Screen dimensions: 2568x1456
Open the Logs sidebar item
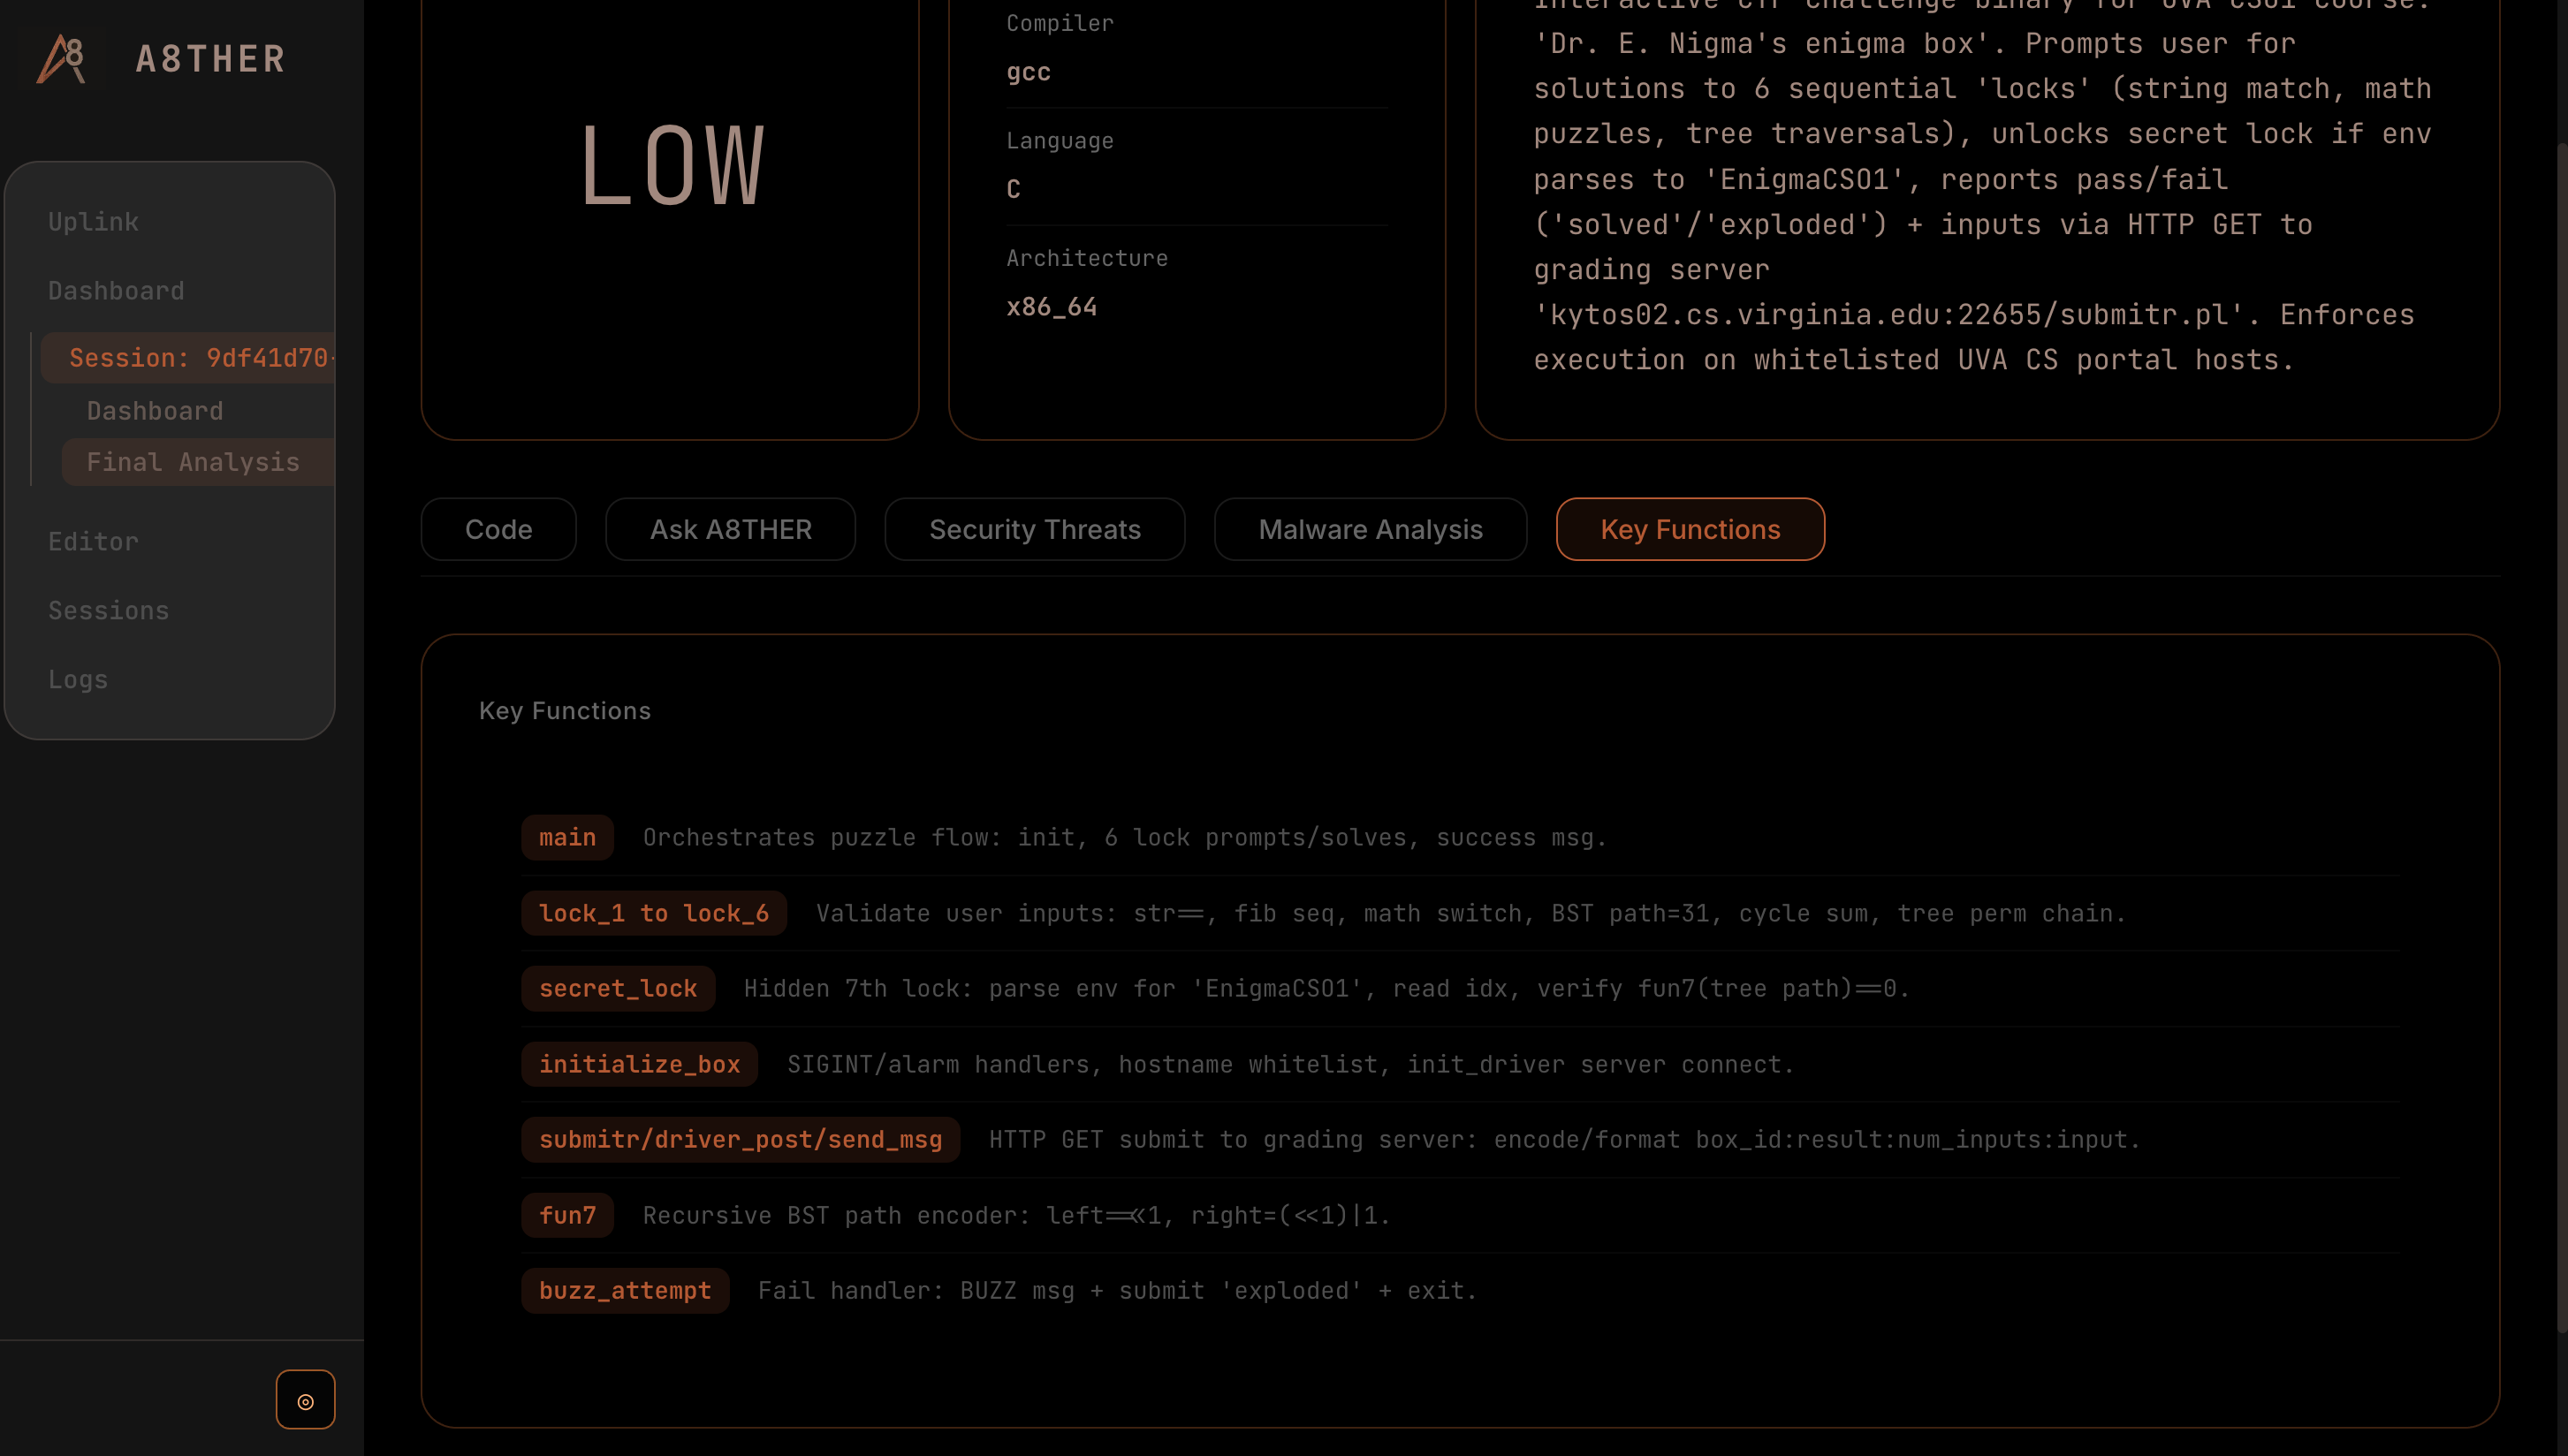(78, 679)
